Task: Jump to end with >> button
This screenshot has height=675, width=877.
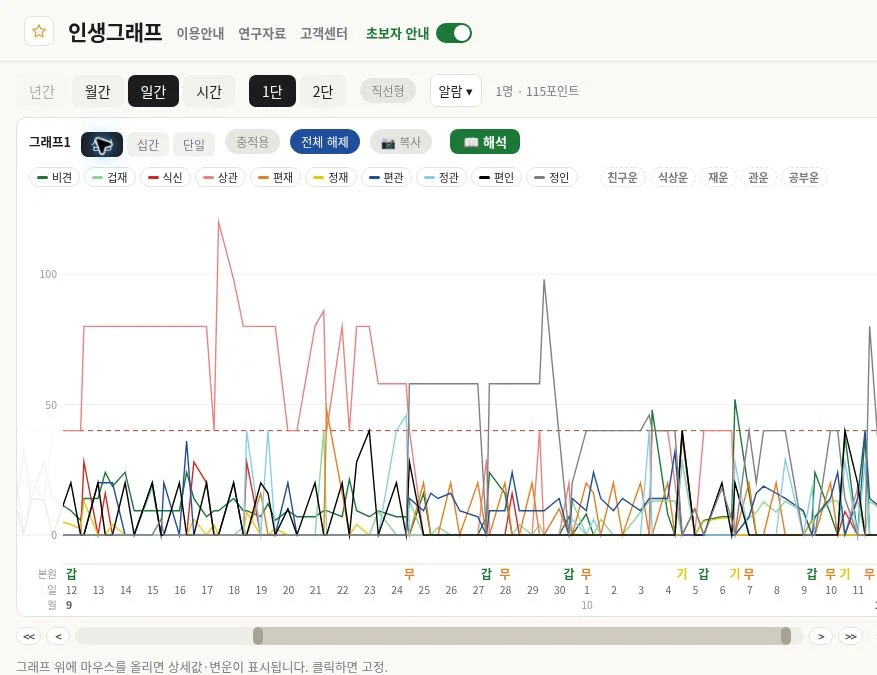Action: tap(851, 636)
